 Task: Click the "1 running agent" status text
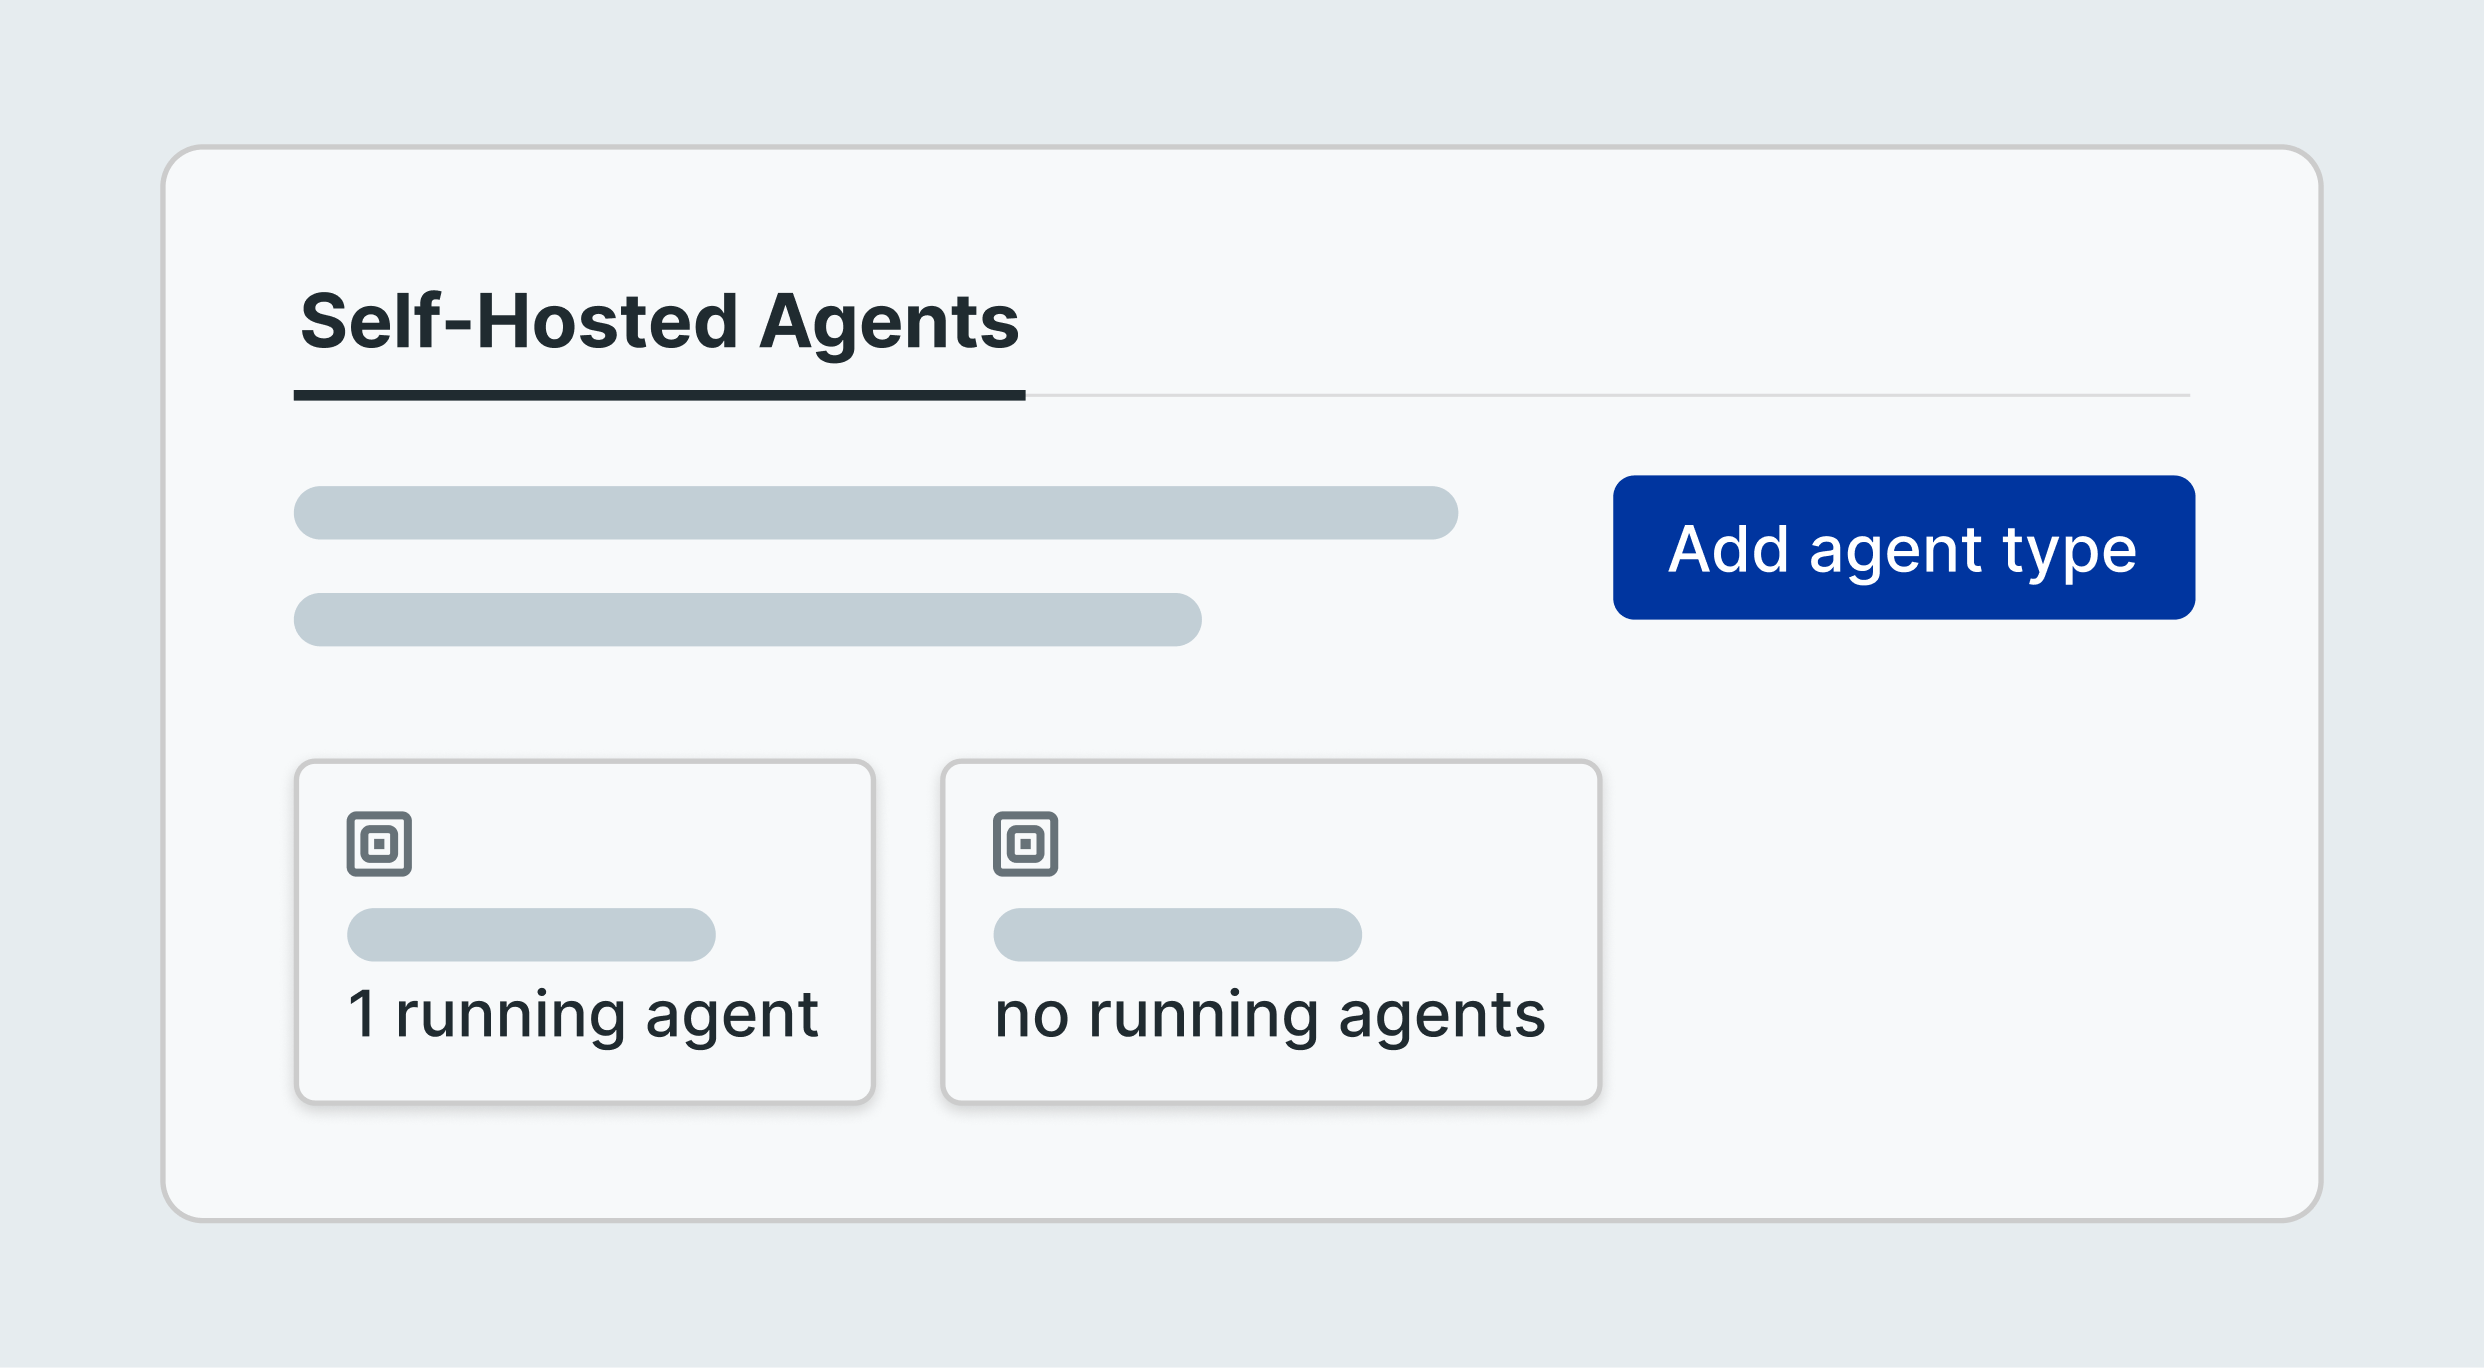tap(583, 1016)
